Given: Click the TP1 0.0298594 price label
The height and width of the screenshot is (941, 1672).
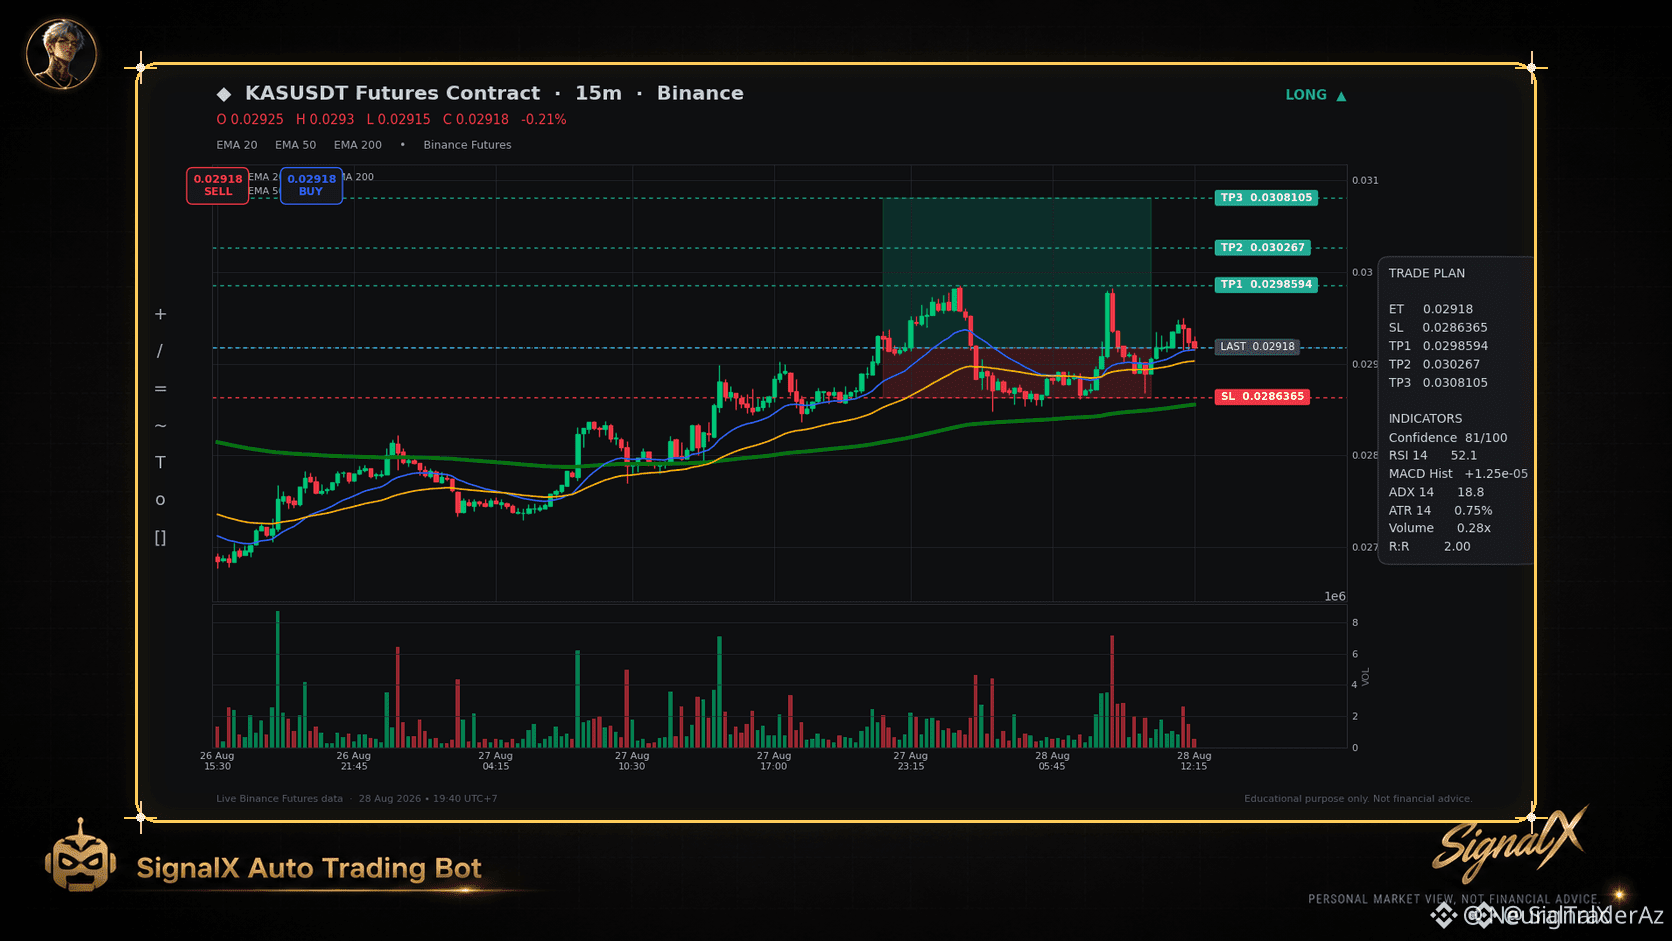Looking at the screenshot, I should tap(1266, 285).
